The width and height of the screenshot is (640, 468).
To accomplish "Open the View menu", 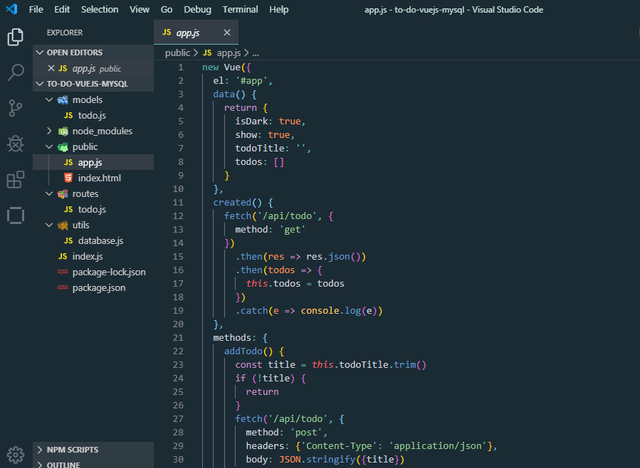I will [140, 9].
